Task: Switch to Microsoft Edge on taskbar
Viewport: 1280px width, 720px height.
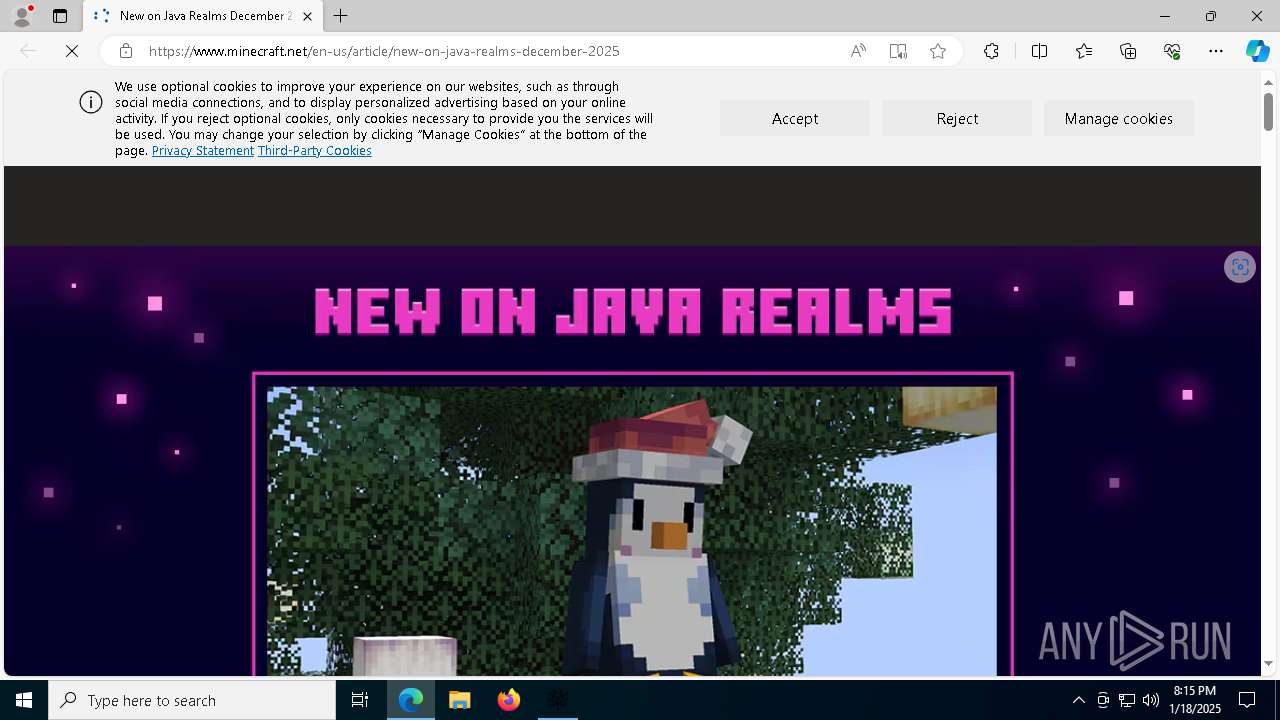Action: point(411,700)
